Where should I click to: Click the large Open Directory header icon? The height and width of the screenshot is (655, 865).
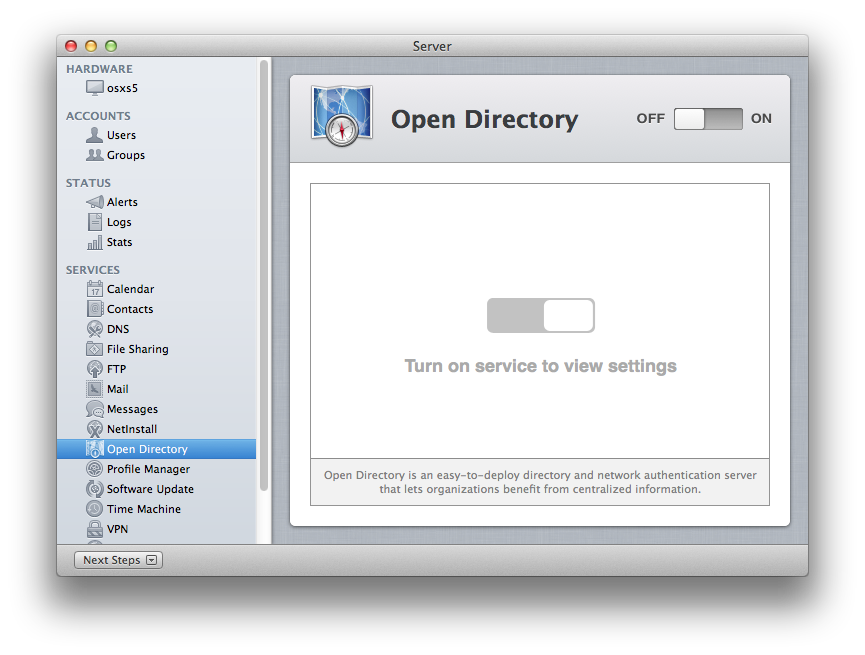(342, 116)
